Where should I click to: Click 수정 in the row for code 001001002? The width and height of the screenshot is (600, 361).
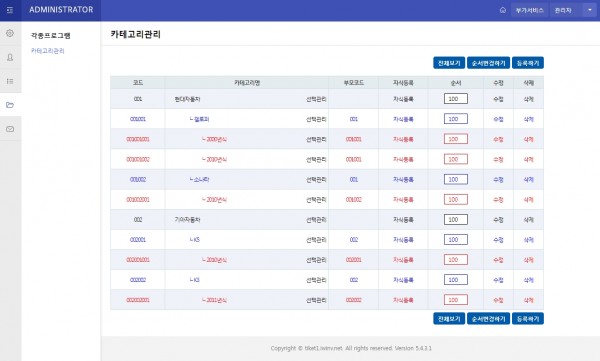point(498,159)
